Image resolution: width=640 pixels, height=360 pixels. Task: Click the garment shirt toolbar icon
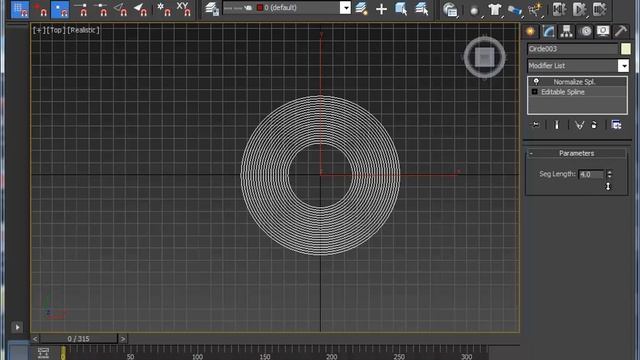tap(495, 10)
